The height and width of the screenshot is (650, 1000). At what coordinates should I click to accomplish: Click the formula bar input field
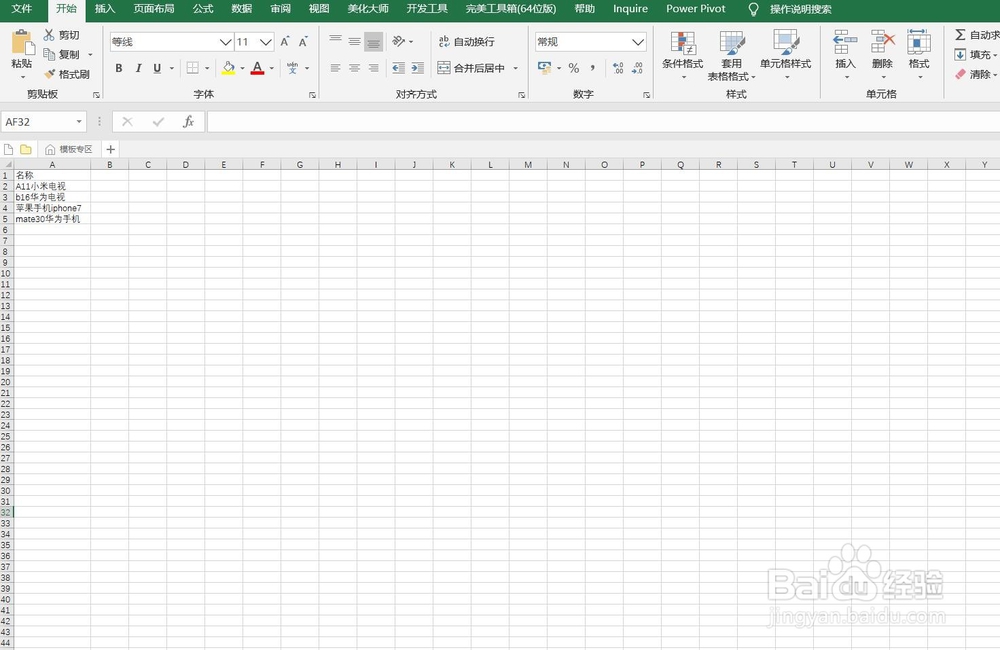(603, 121)
